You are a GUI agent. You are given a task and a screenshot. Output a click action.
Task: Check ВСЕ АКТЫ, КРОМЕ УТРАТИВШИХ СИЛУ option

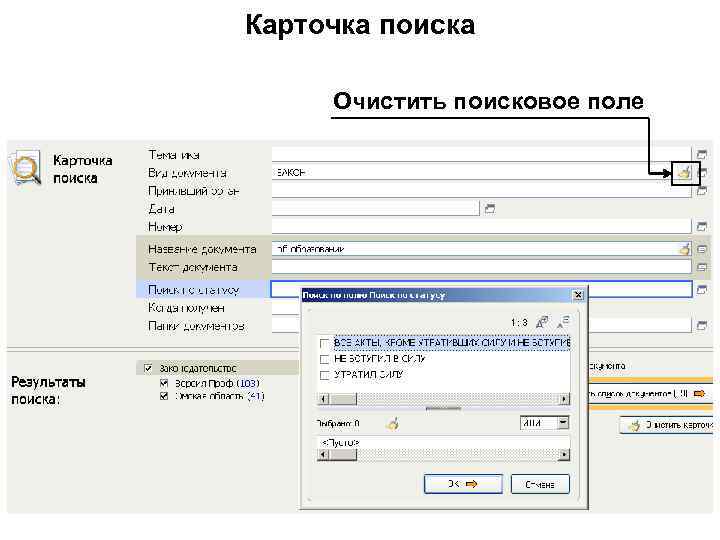pyautogui.click(x=324, y=343)
